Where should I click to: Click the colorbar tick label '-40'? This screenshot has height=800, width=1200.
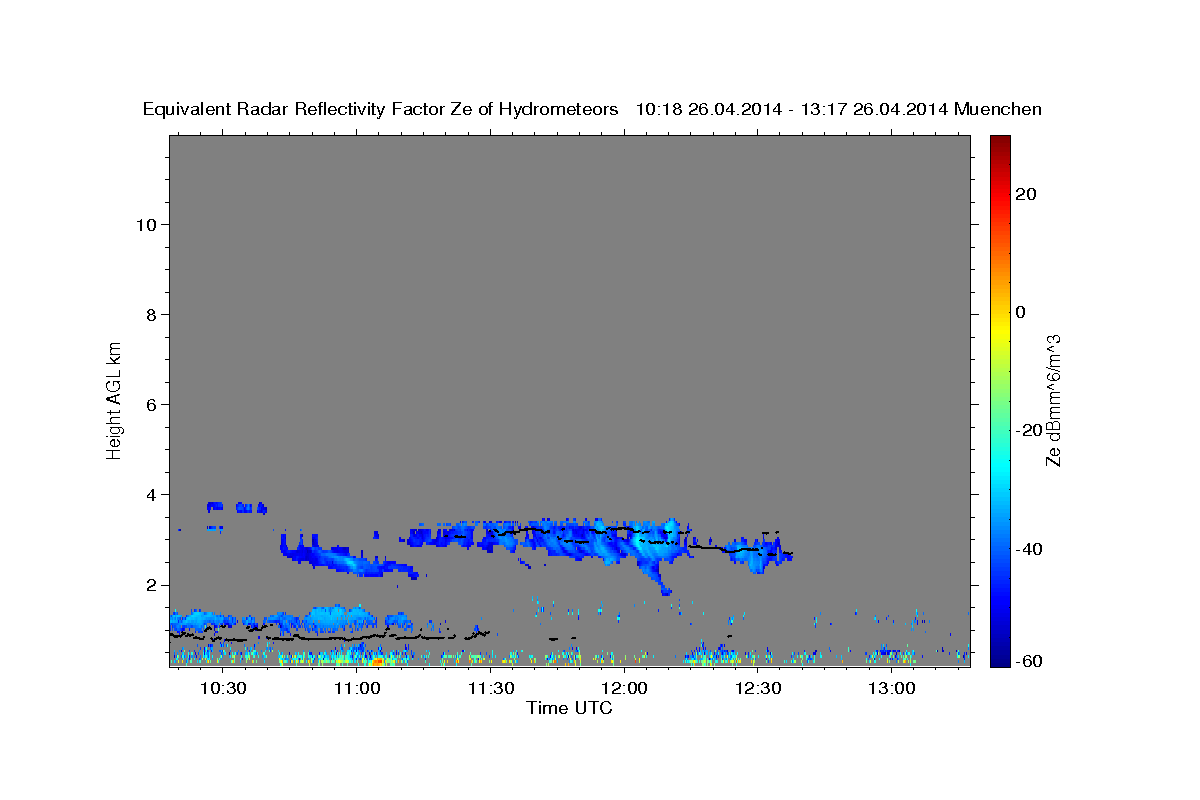(1029, 549)
